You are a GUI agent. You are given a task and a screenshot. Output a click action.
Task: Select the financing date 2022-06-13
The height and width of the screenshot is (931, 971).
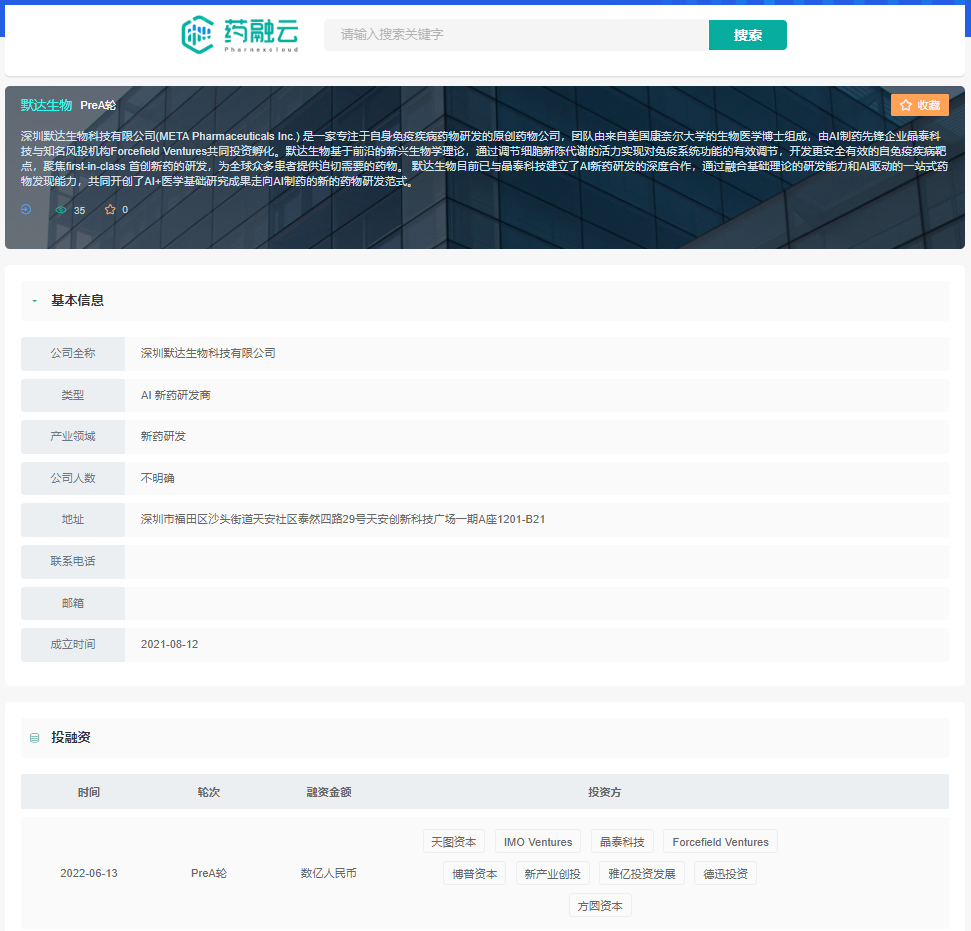(89, 873)
